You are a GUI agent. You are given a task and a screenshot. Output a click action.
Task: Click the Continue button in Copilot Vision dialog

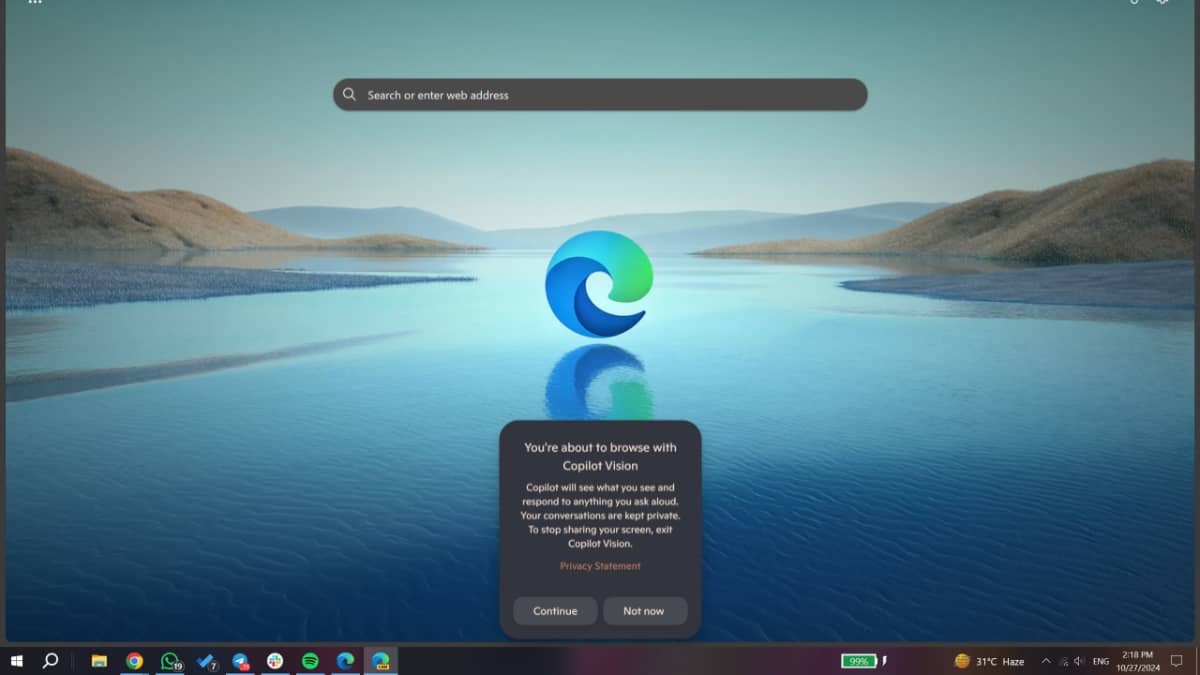coord(555,611)
